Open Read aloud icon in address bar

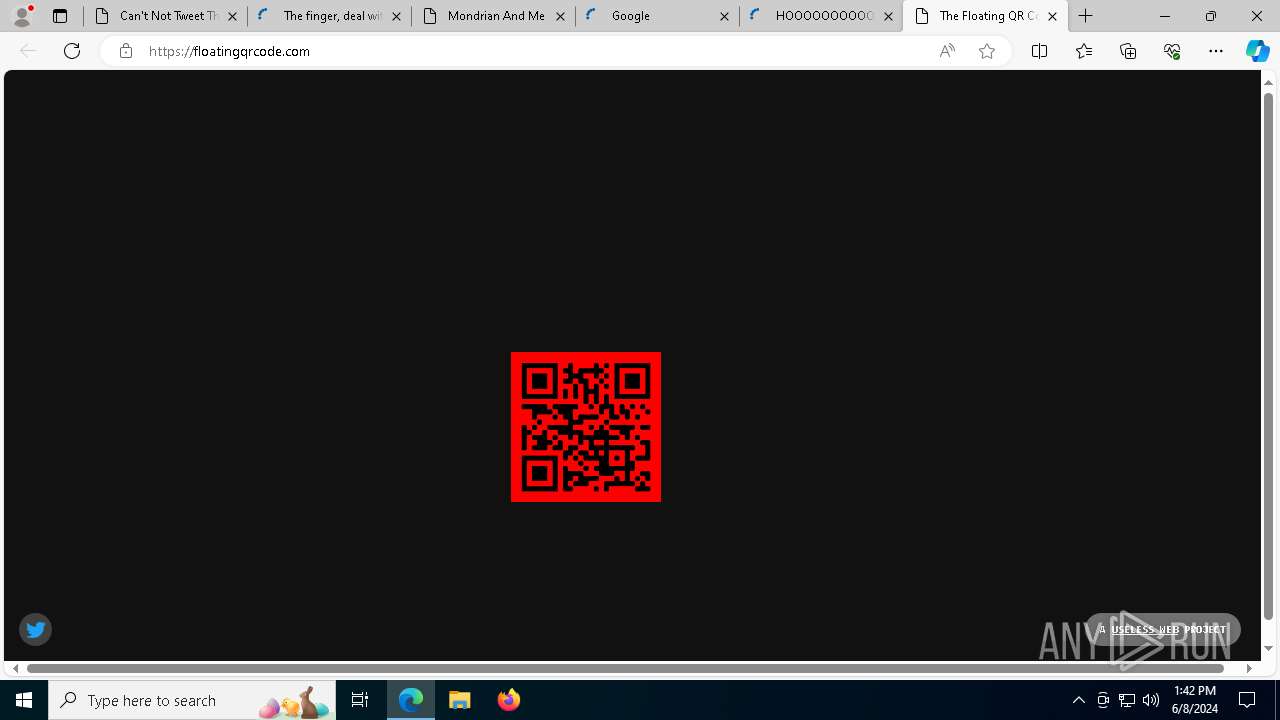(x=947, y=51)
